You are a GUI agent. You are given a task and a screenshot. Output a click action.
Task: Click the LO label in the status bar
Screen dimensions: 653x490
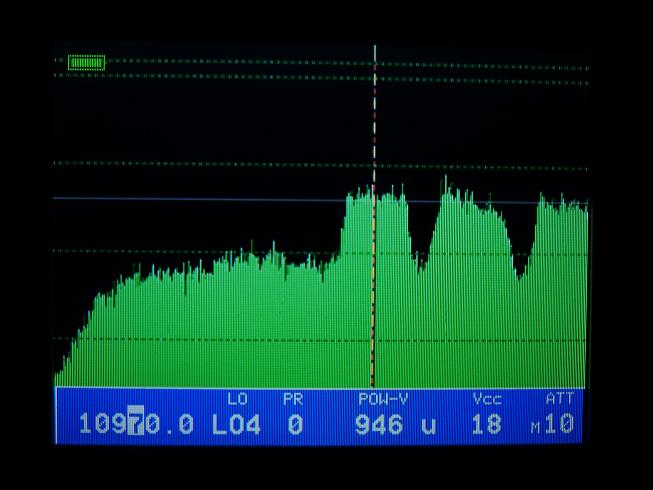pos(238,399)
